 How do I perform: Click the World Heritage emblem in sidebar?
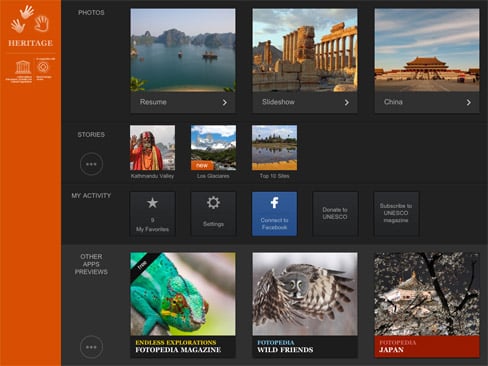click(43, 67)
